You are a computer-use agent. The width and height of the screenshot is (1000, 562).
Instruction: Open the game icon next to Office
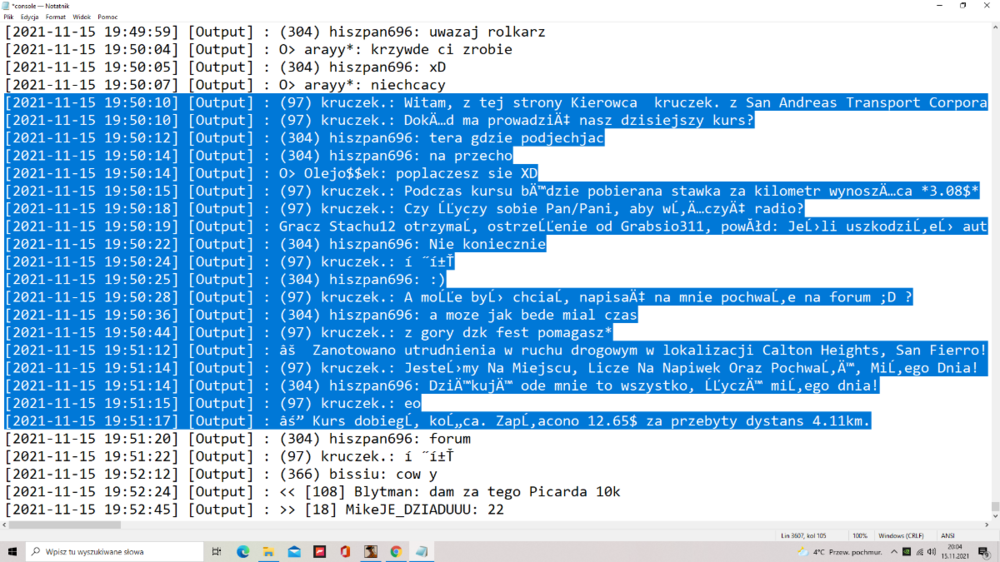pos(371,552)
